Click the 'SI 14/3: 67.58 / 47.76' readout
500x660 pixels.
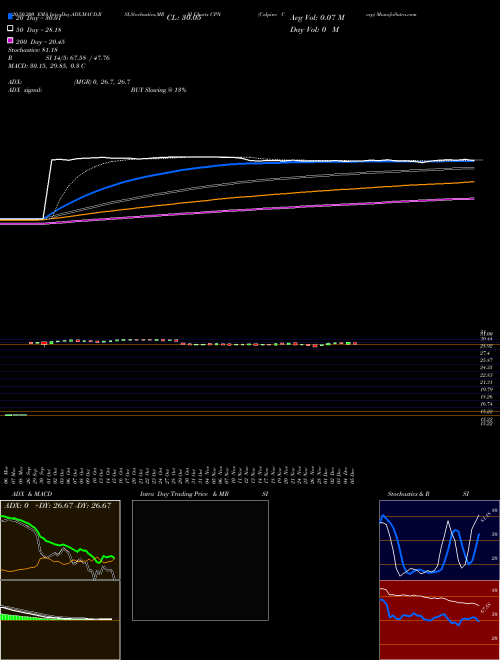click(78, 58)
